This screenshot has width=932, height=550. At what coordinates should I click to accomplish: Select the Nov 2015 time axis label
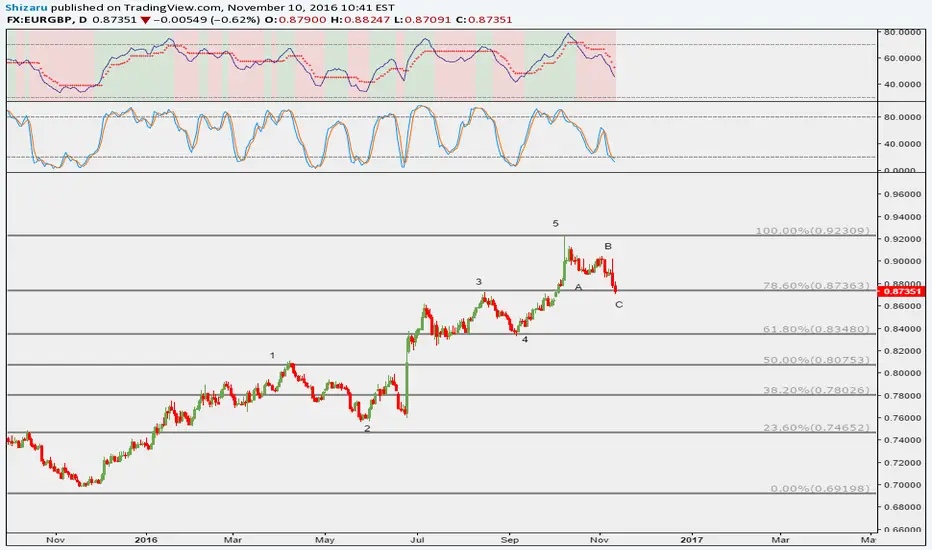pyautogui.click(x=55, y=540)
